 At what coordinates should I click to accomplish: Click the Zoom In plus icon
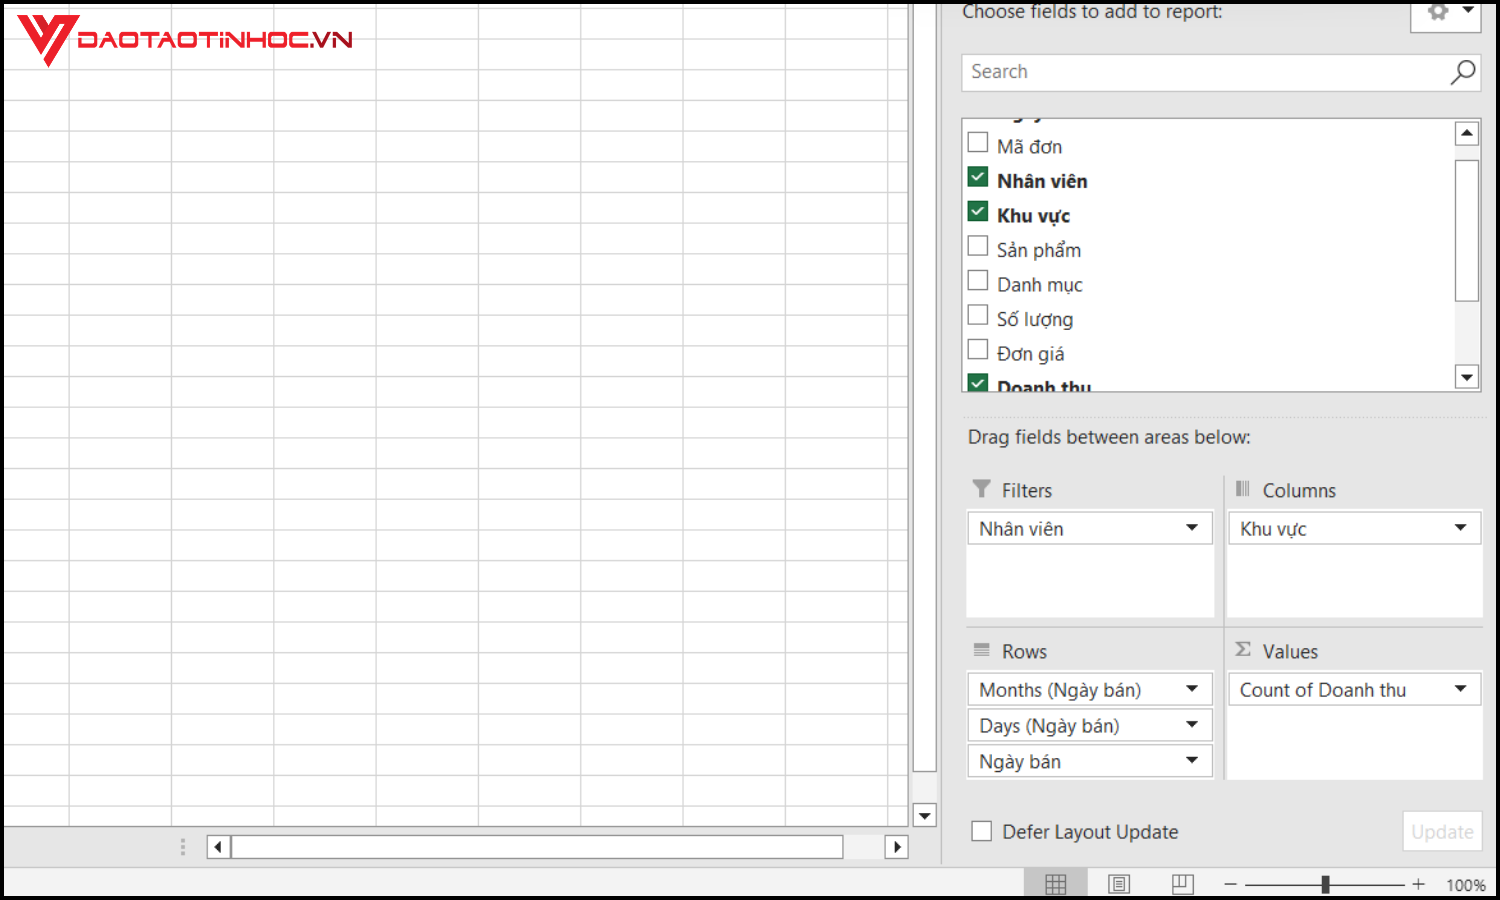point(1418,883)
